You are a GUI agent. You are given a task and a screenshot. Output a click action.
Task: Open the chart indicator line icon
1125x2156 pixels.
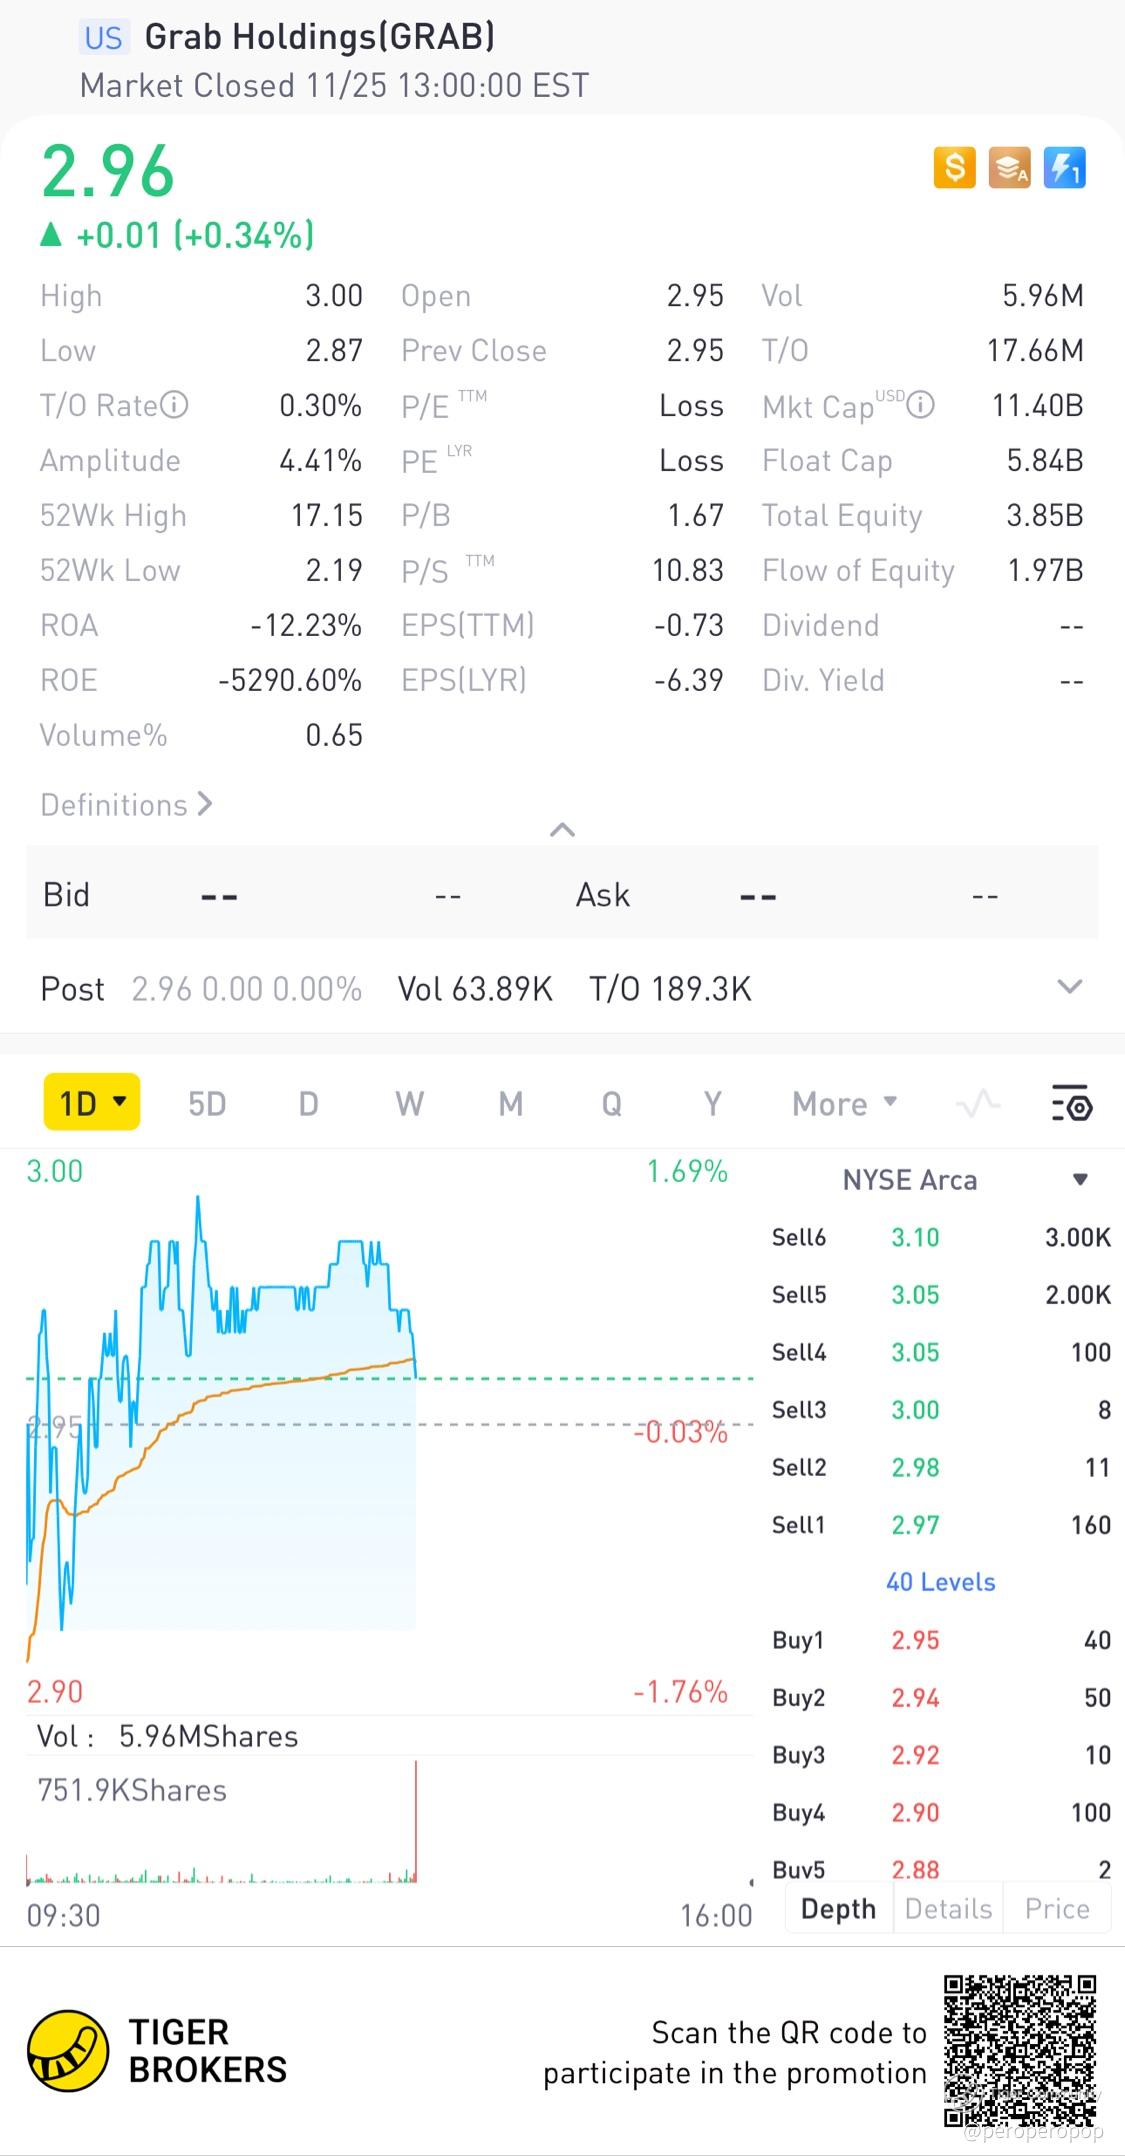click(x=977, y=1104)
